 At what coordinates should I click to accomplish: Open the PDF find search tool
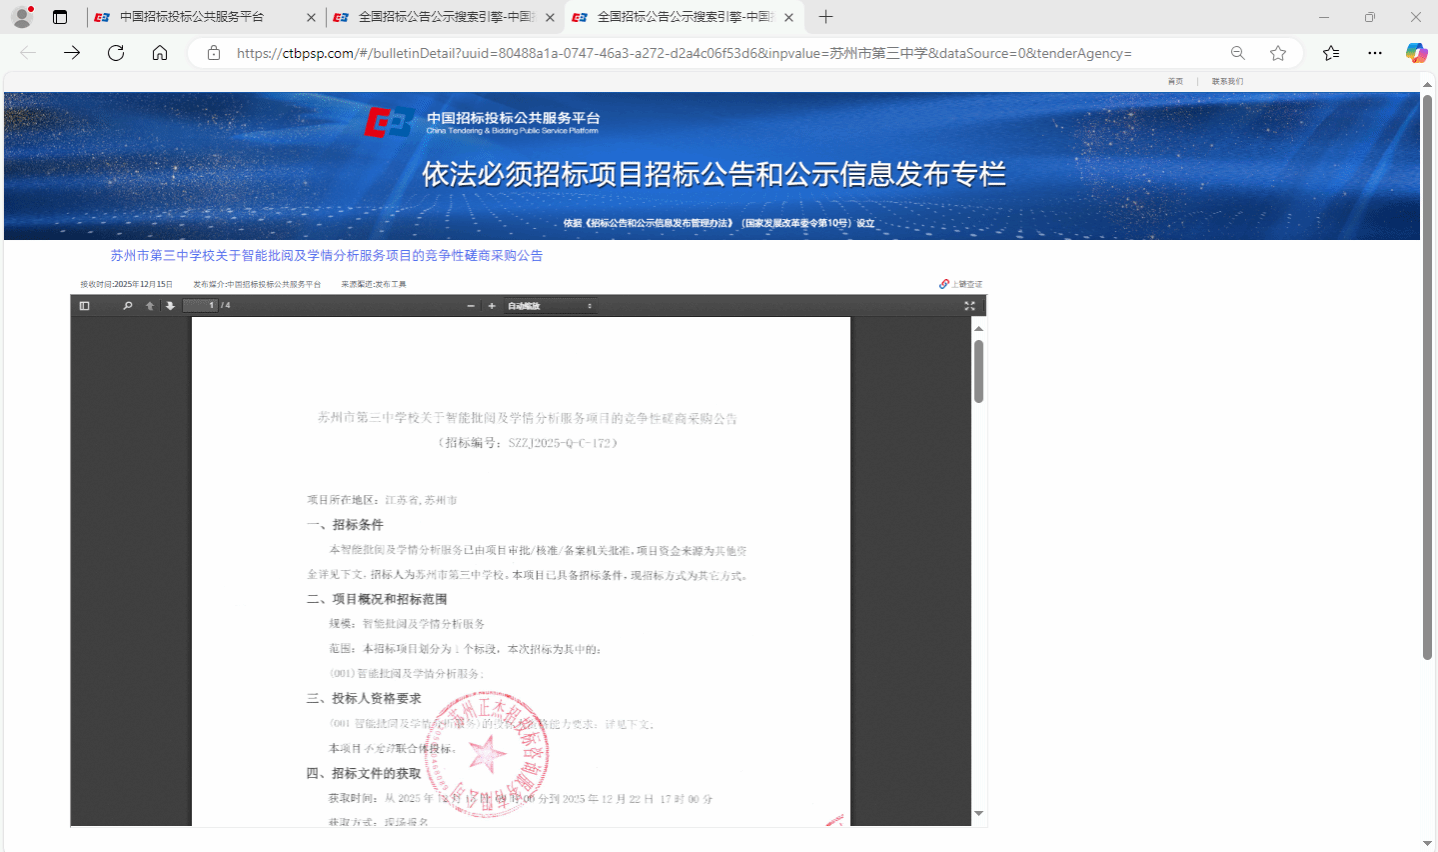coord(127,306)
